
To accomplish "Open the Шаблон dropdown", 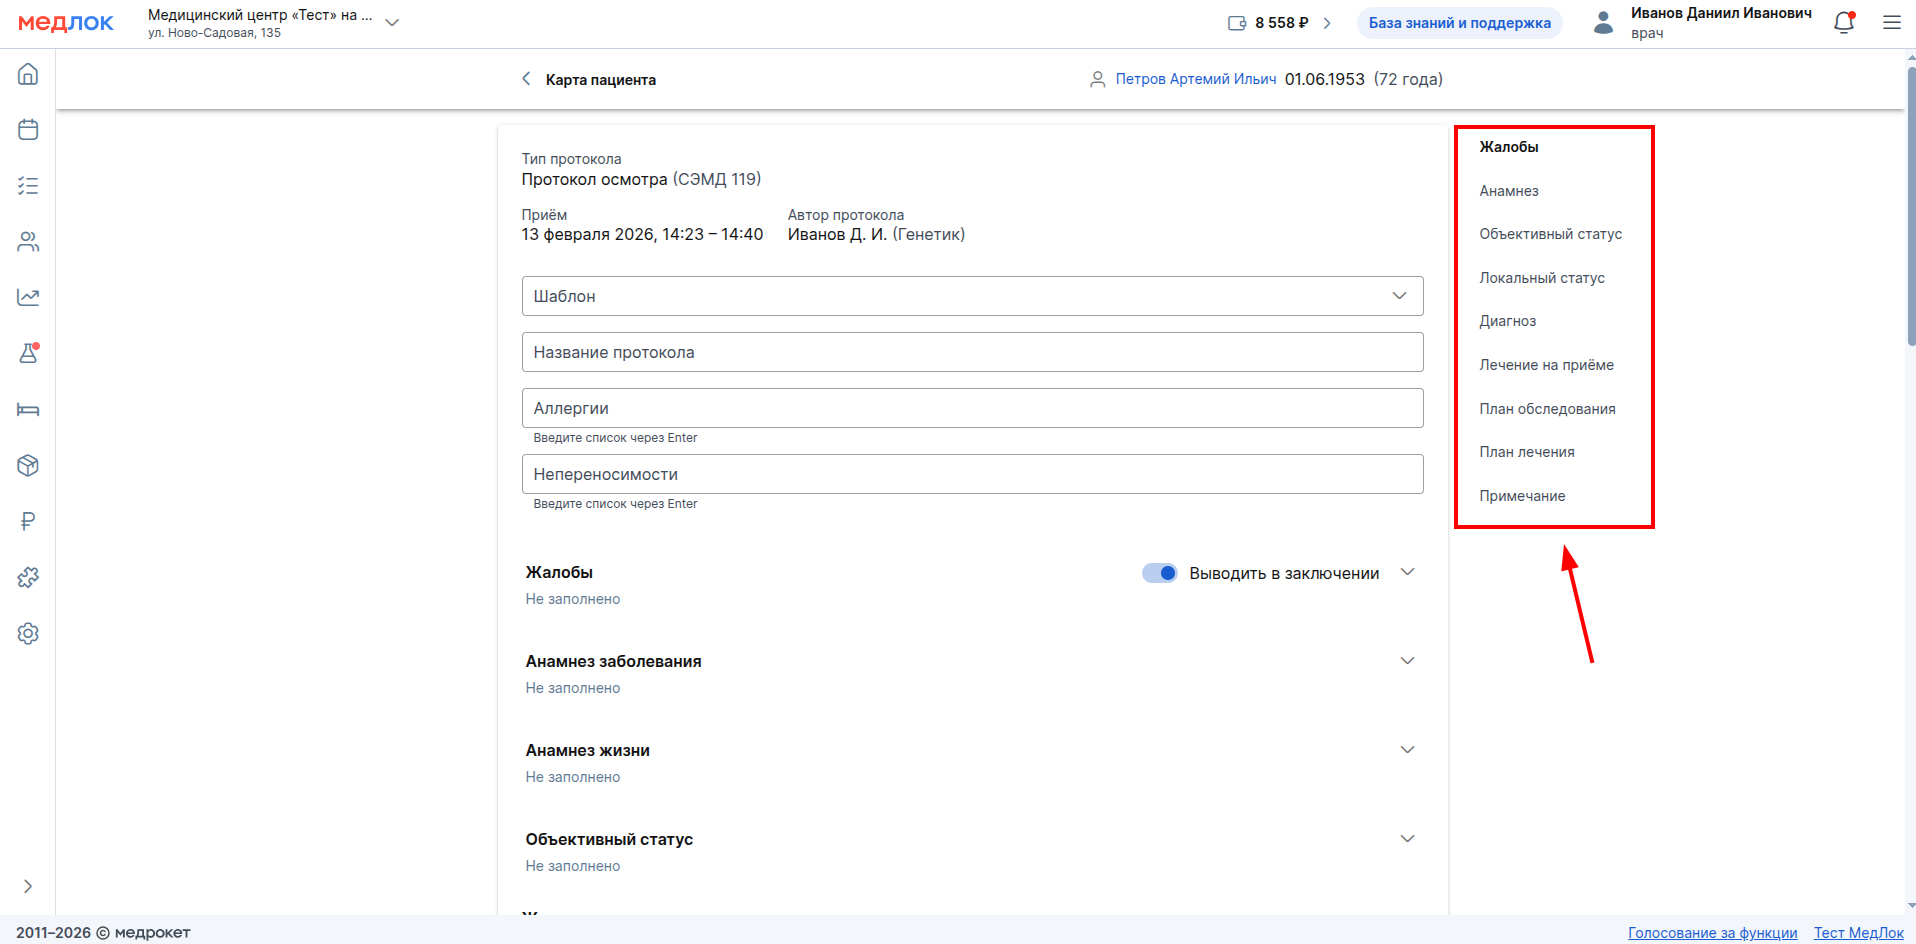I will pyautogui.click(x=971, y=296).
